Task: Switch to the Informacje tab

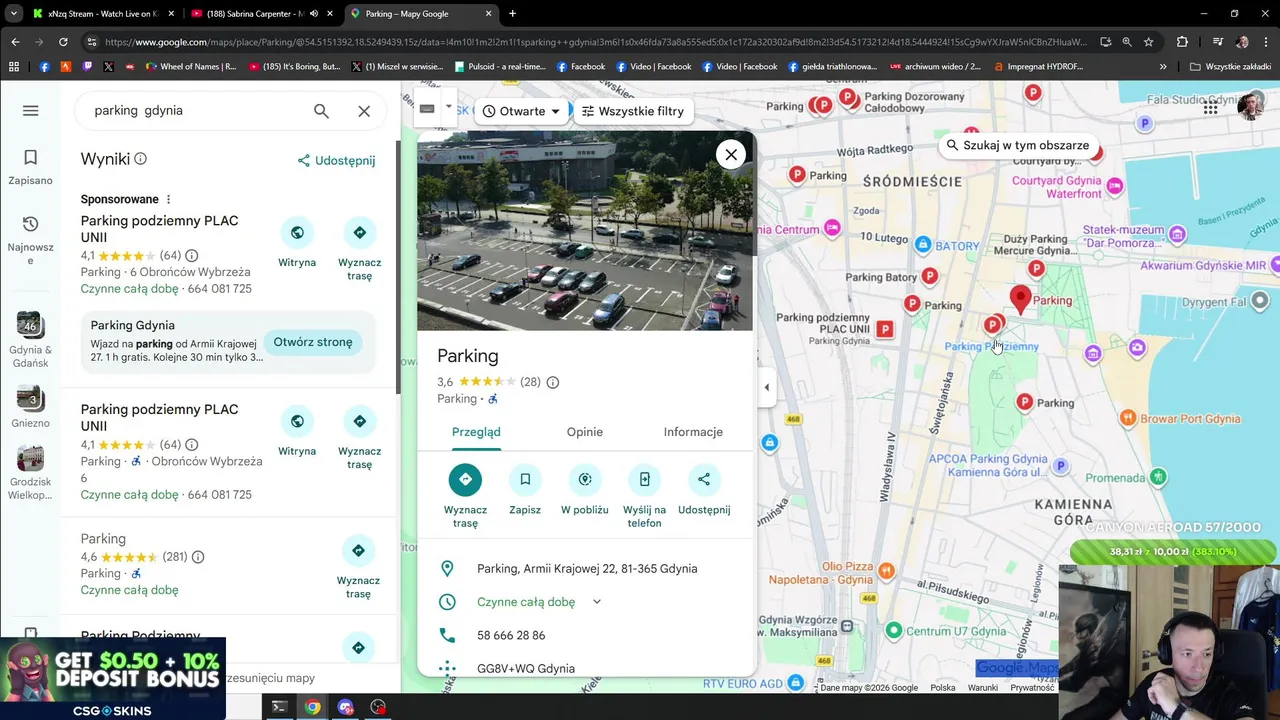Action: 693,432
